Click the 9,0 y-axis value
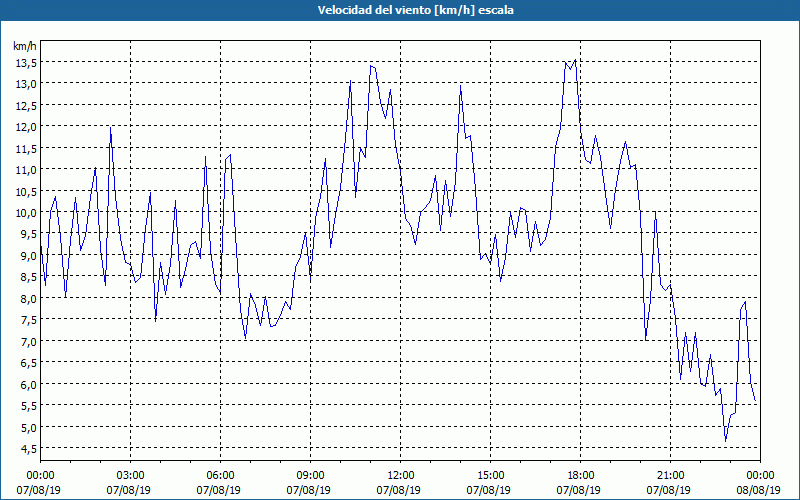 (x=28, y=256)
